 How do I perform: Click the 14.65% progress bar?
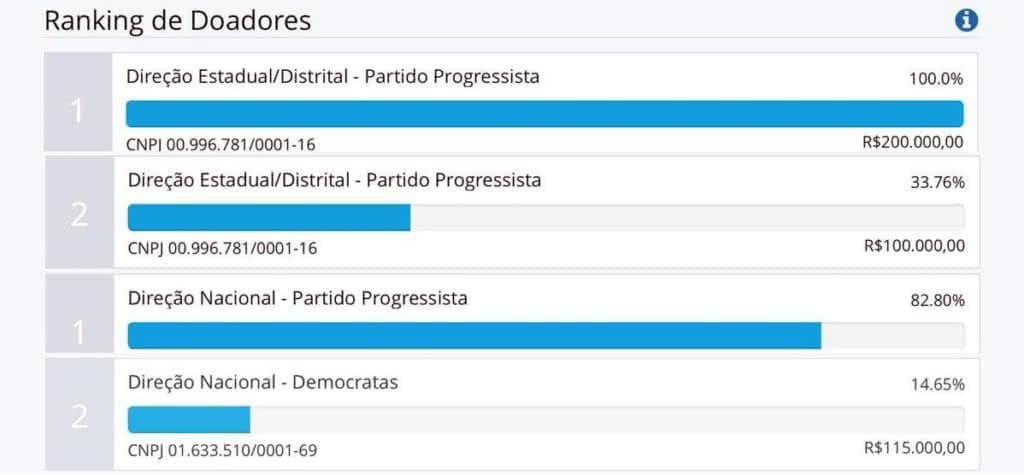(x=546, y=419)
